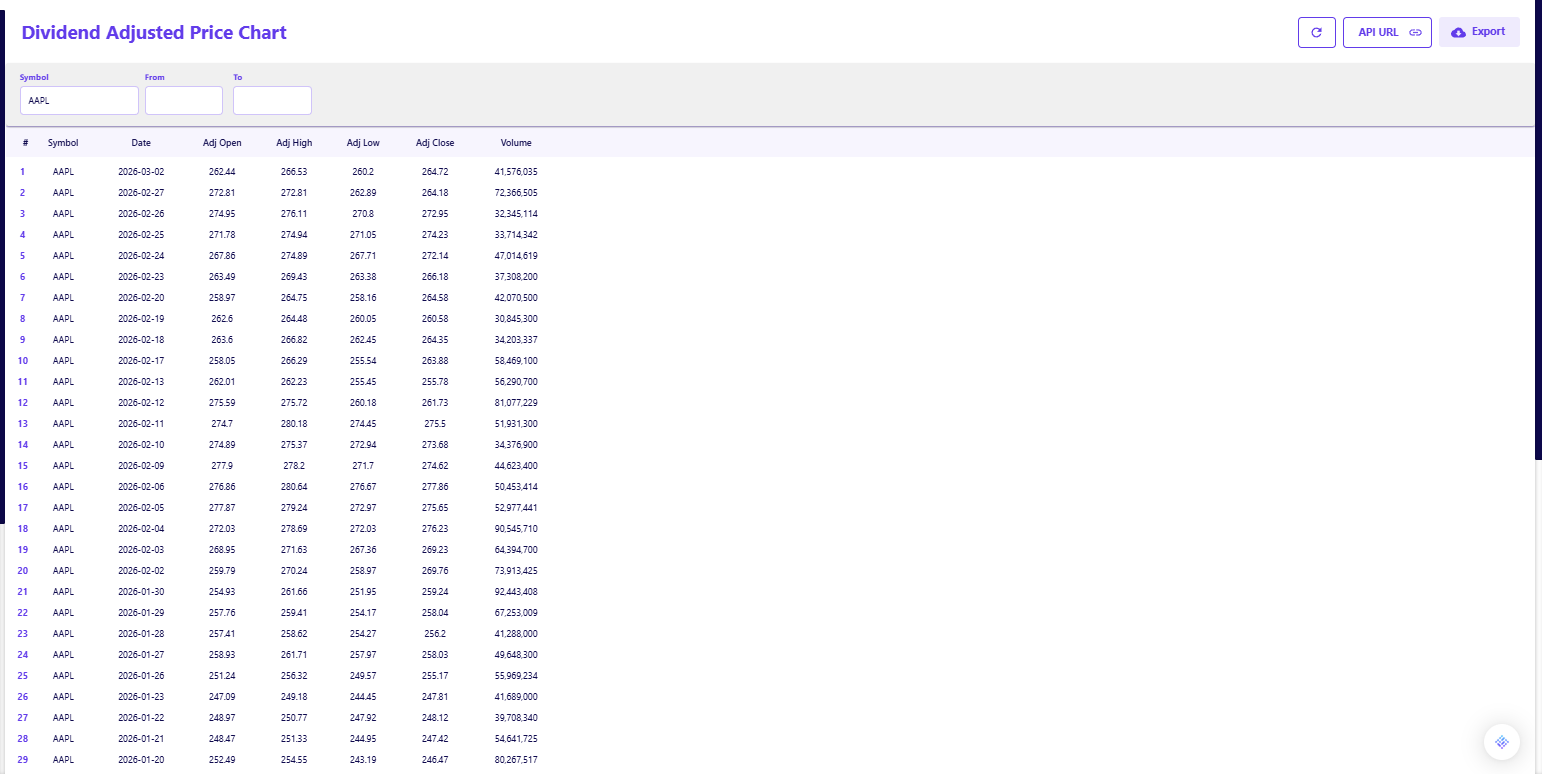Click the Volume column header
The width and height of the screenshot is (1542, 774).
[516, 143]
